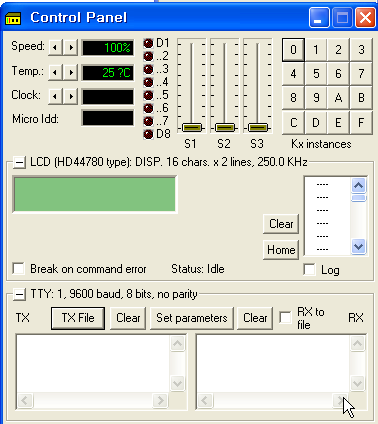Screen dimensions: 378x424
Task: Click keypad key 7
Action: (x=361, y=74)
